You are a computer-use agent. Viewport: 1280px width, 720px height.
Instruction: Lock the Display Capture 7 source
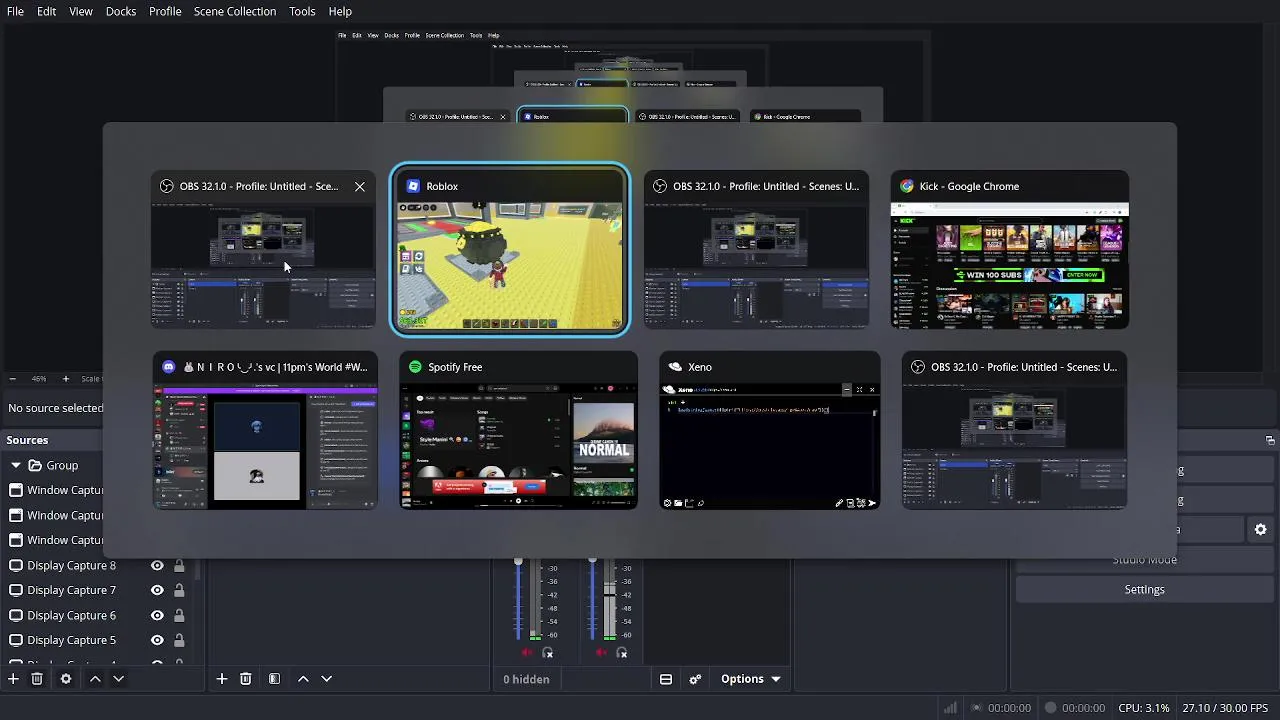click(179, 590)
